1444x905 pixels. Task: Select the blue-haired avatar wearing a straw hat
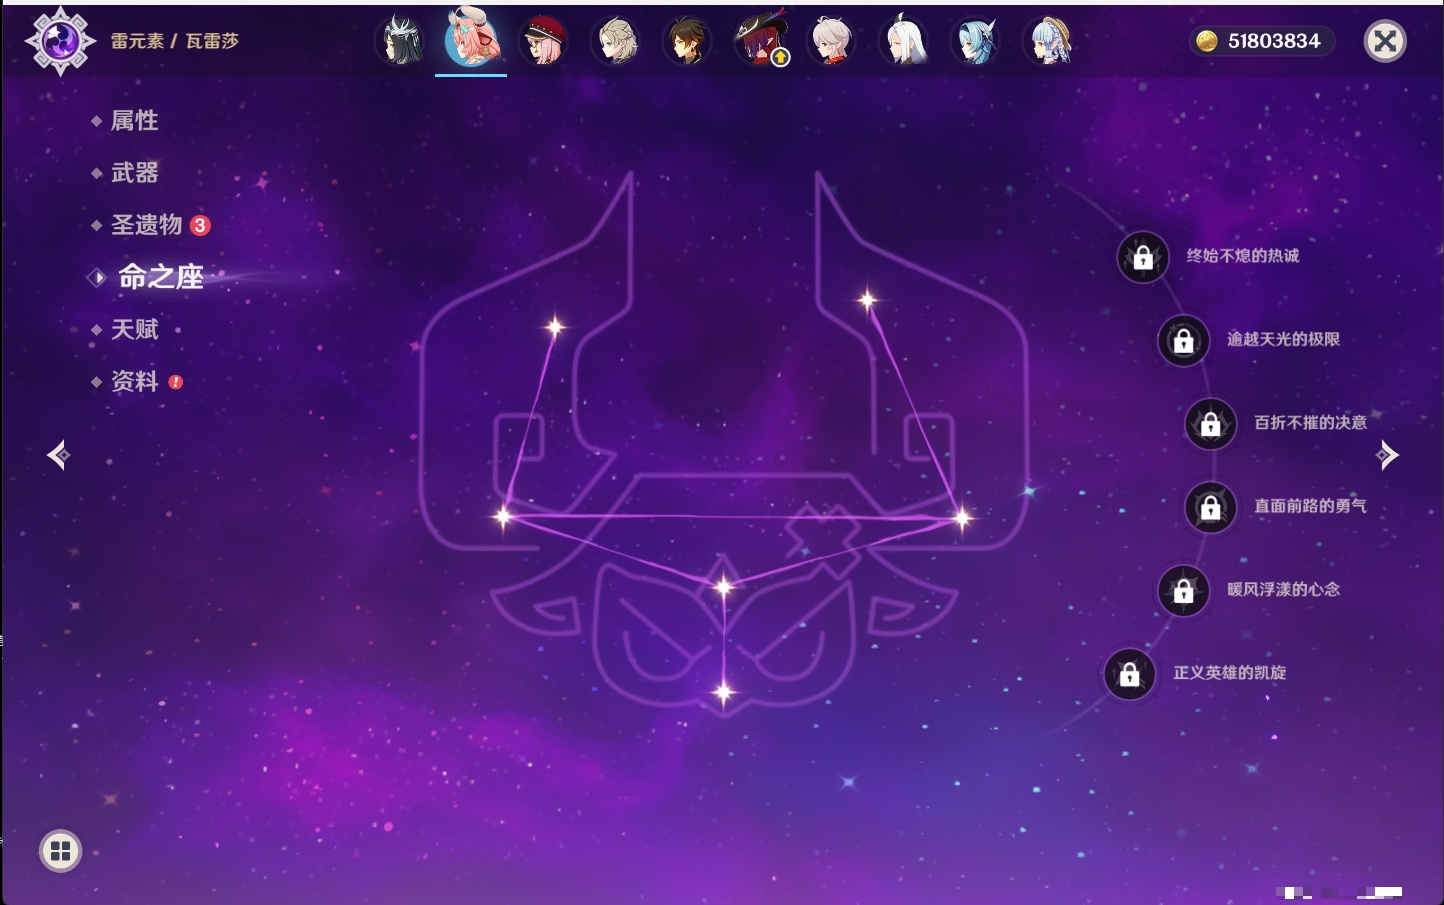click(1049, 41)
